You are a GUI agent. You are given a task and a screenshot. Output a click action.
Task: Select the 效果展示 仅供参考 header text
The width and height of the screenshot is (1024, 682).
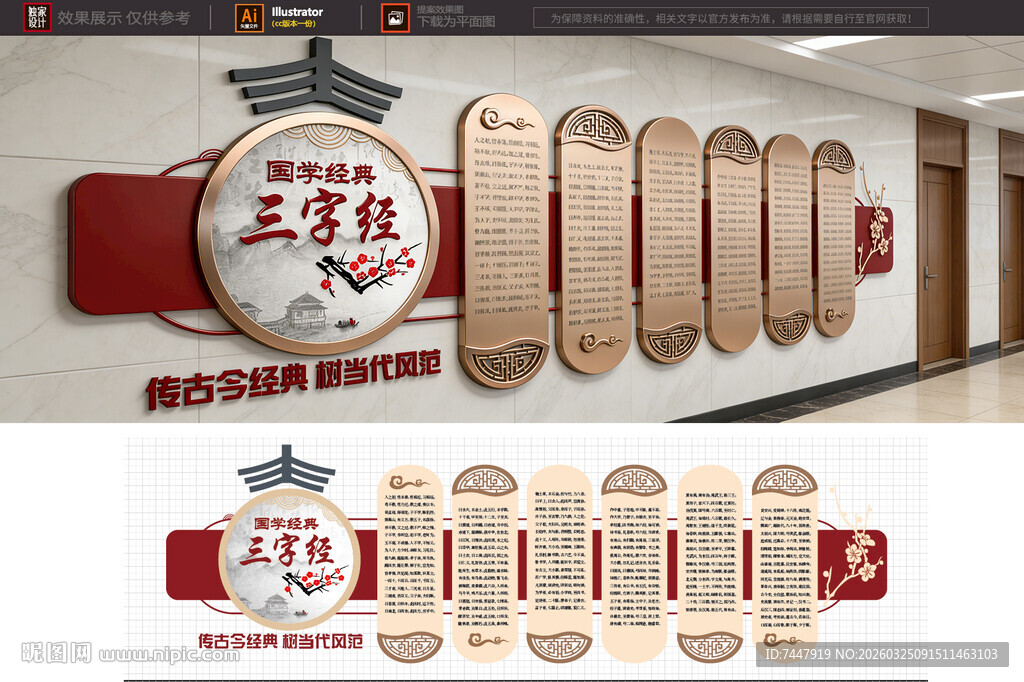123,18
